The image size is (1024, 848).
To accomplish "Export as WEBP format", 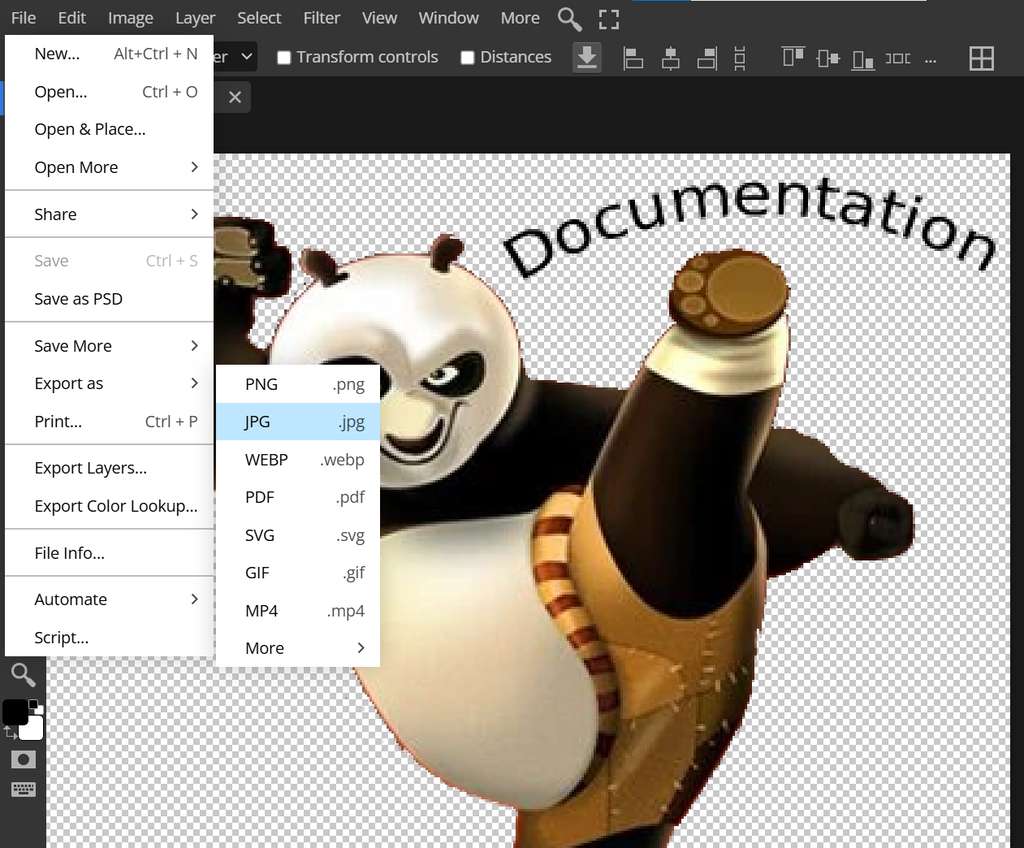I will (298, 459).
